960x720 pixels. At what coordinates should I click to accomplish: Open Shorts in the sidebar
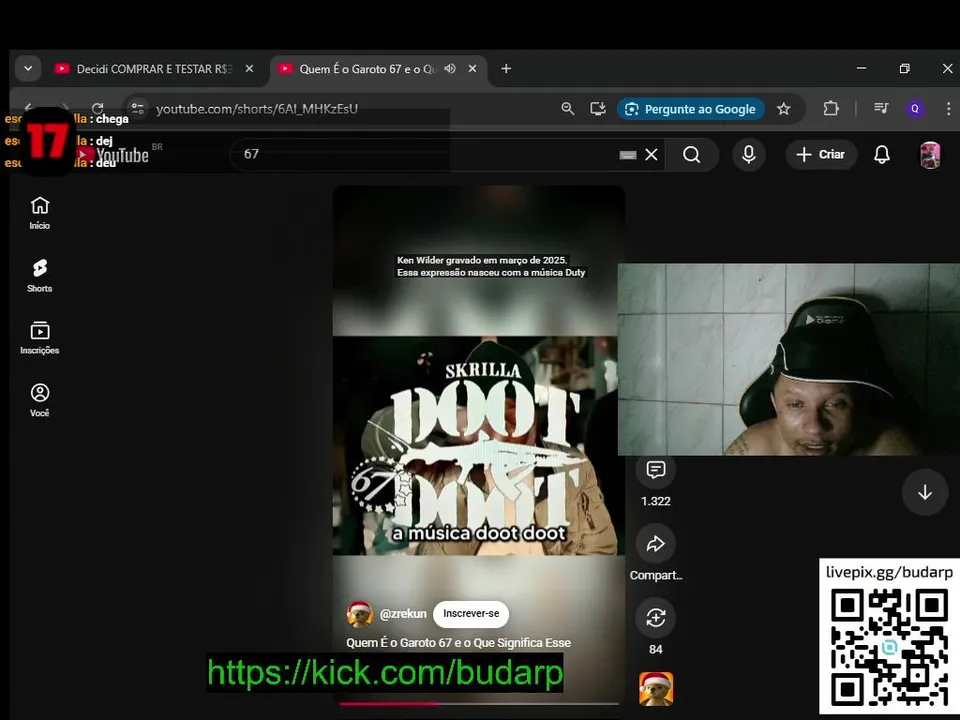coord(40,276)
